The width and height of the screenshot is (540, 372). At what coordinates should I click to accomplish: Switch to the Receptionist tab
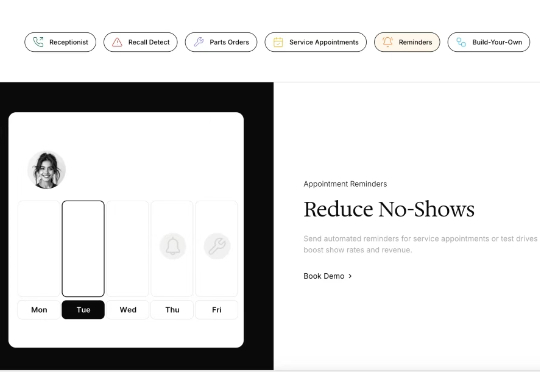(x=60, y=42)
